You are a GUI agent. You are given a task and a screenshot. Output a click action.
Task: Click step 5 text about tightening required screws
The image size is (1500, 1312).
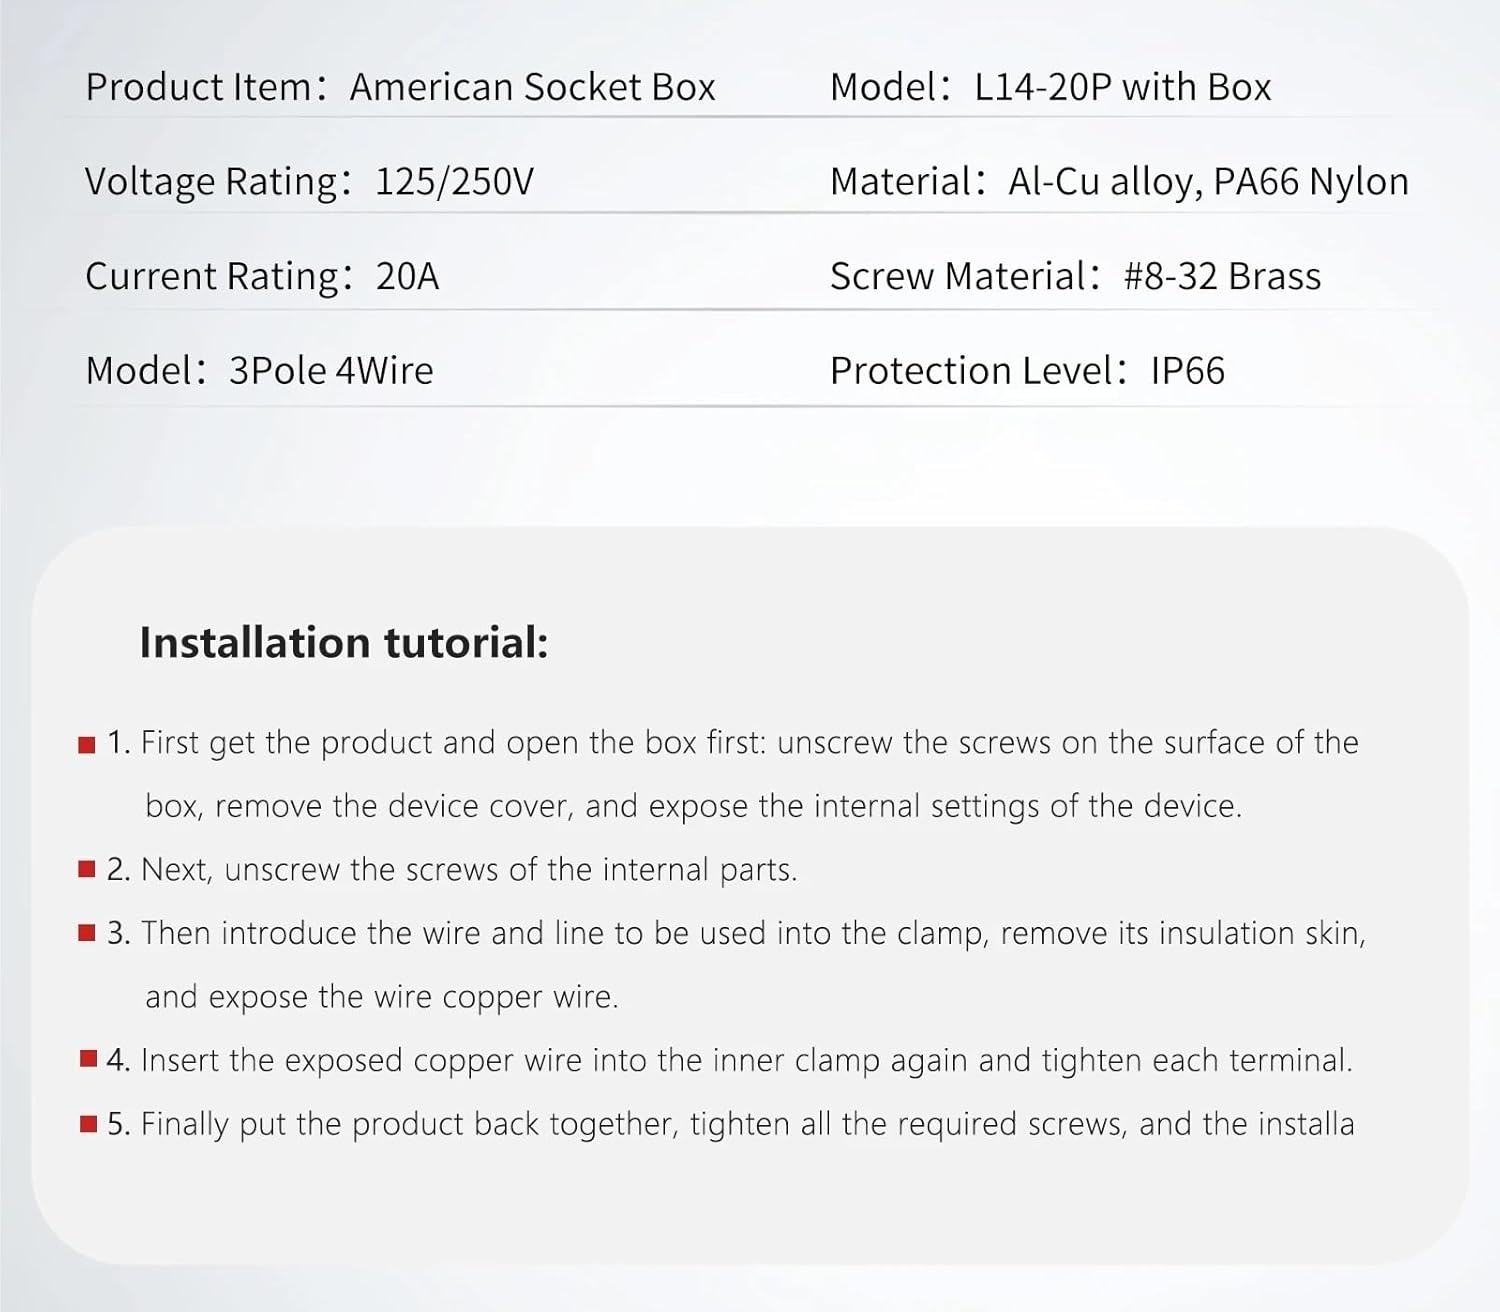point(746,1125)
